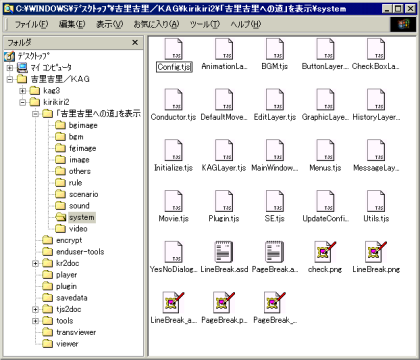
Task: Open the 表示(V) menu
Action: coord(110,24)
